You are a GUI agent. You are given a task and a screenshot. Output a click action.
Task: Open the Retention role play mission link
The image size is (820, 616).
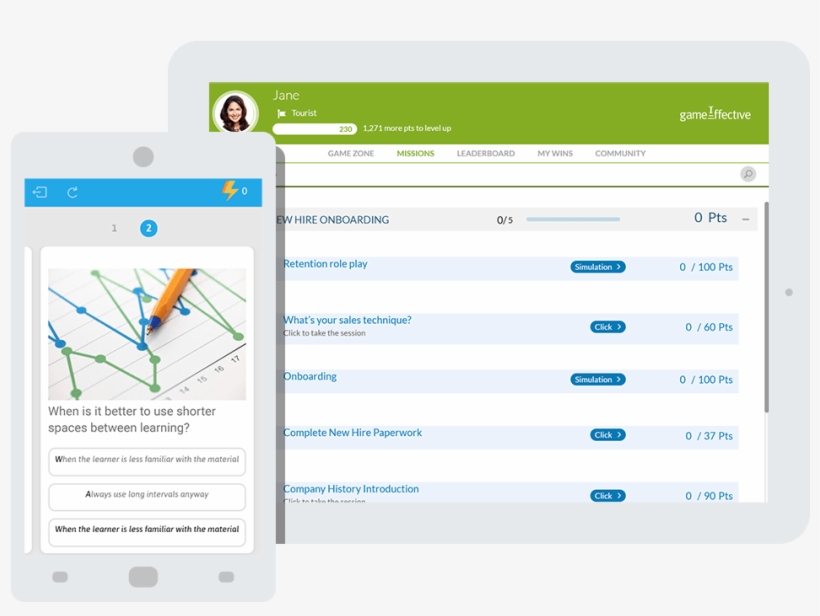click(325, 264)
